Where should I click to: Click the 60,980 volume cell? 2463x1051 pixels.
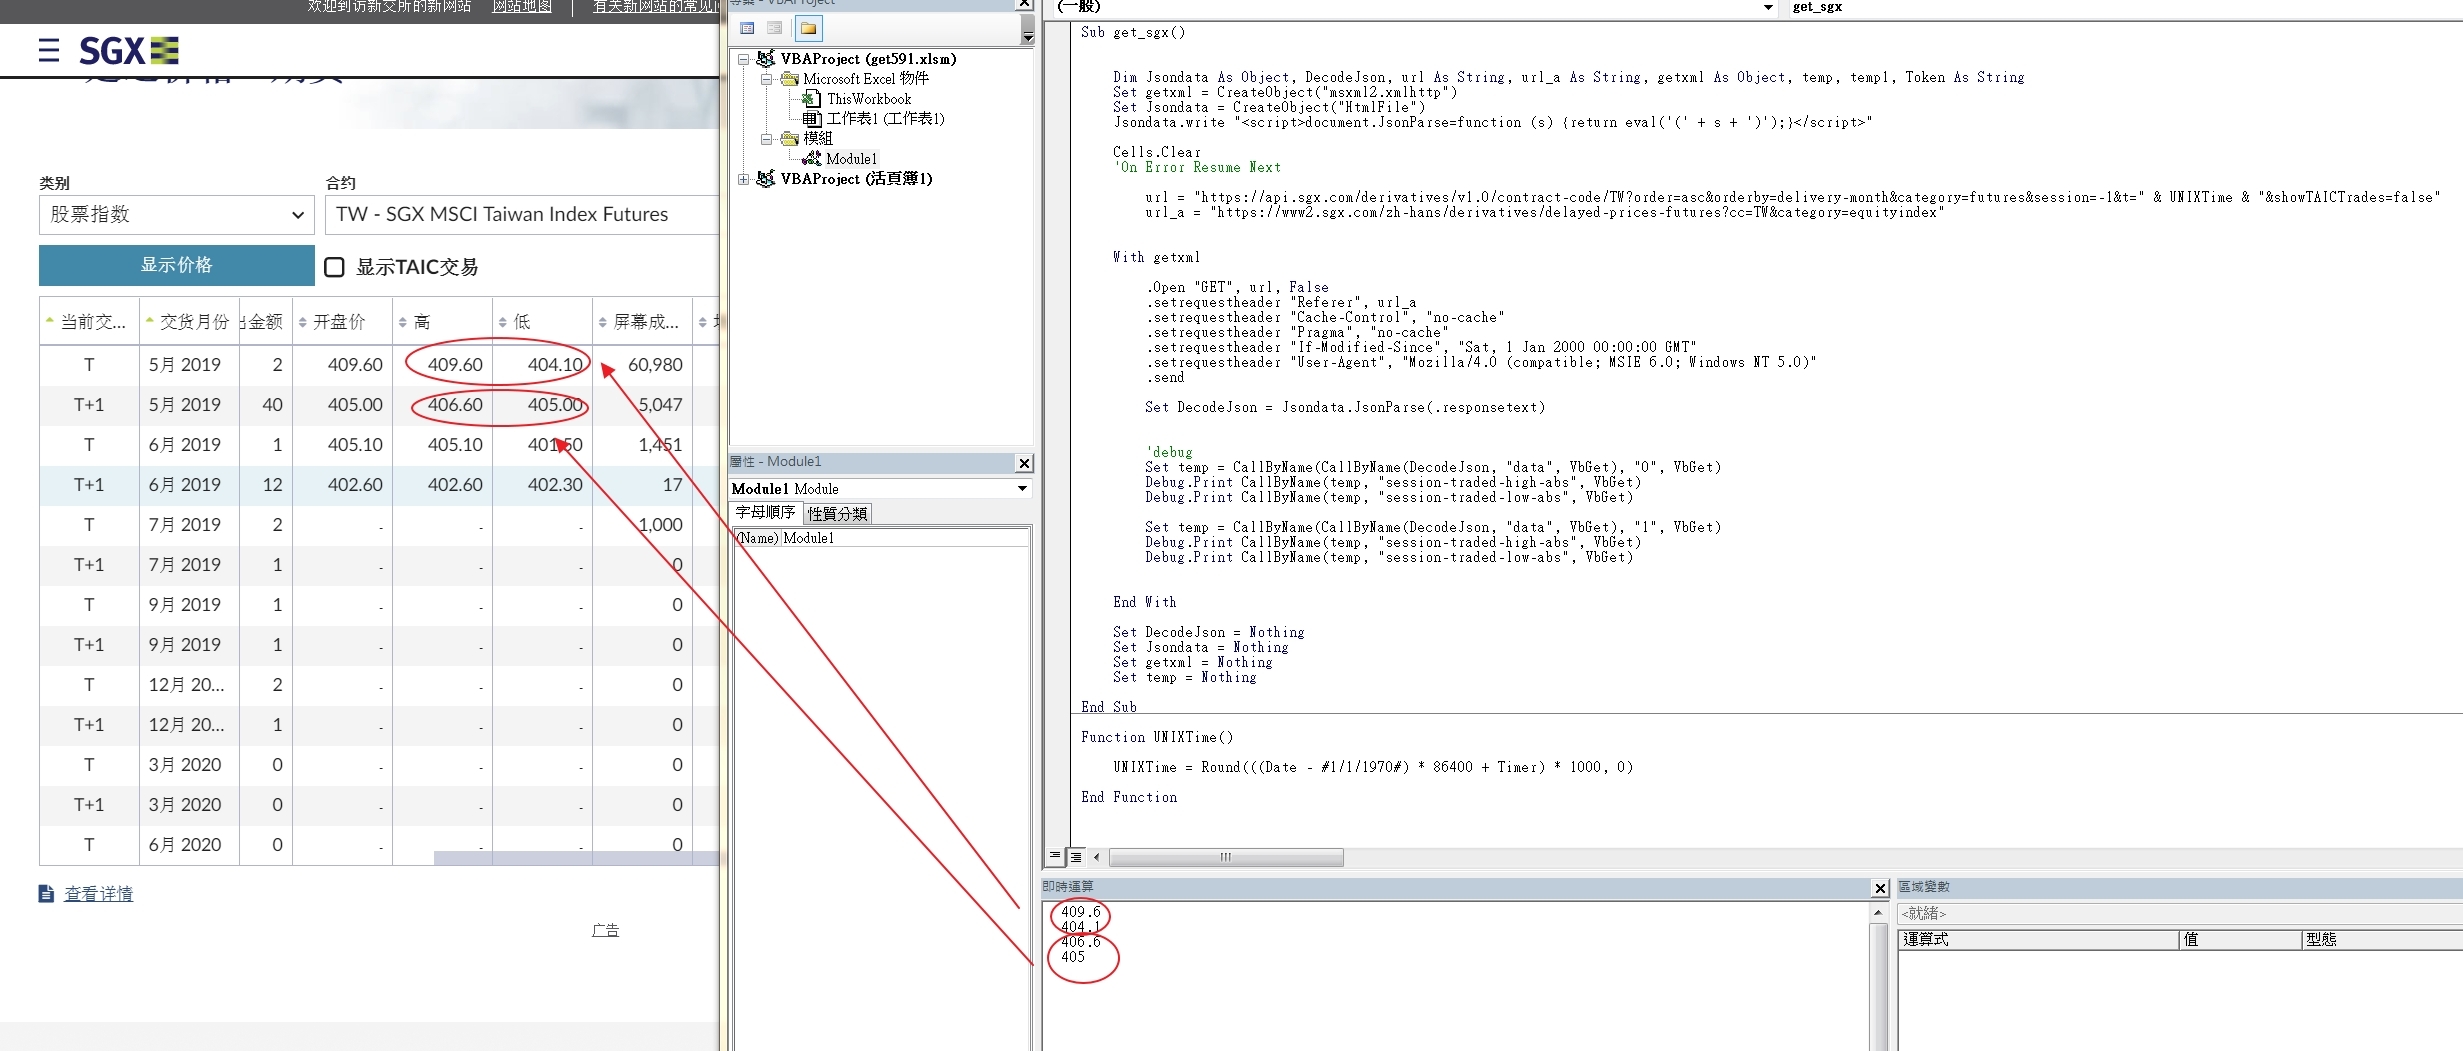point(643,365)
